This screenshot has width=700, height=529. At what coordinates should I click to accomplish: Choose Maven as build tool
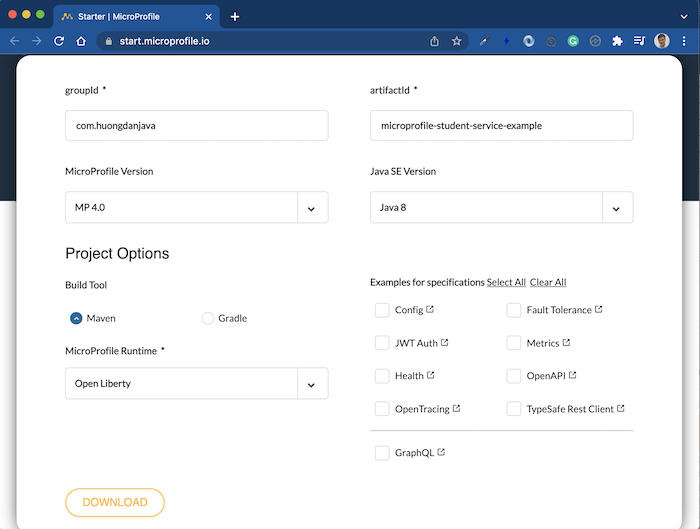tap(76, 318)
